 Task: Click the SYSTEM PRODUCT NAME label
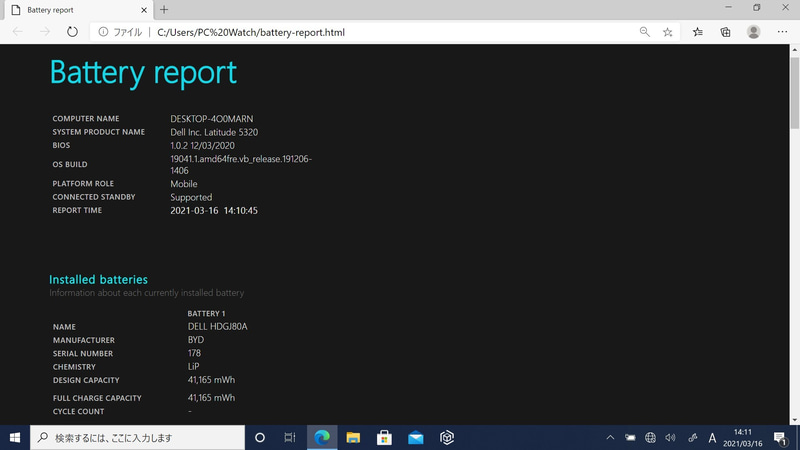tap(98, 132)
